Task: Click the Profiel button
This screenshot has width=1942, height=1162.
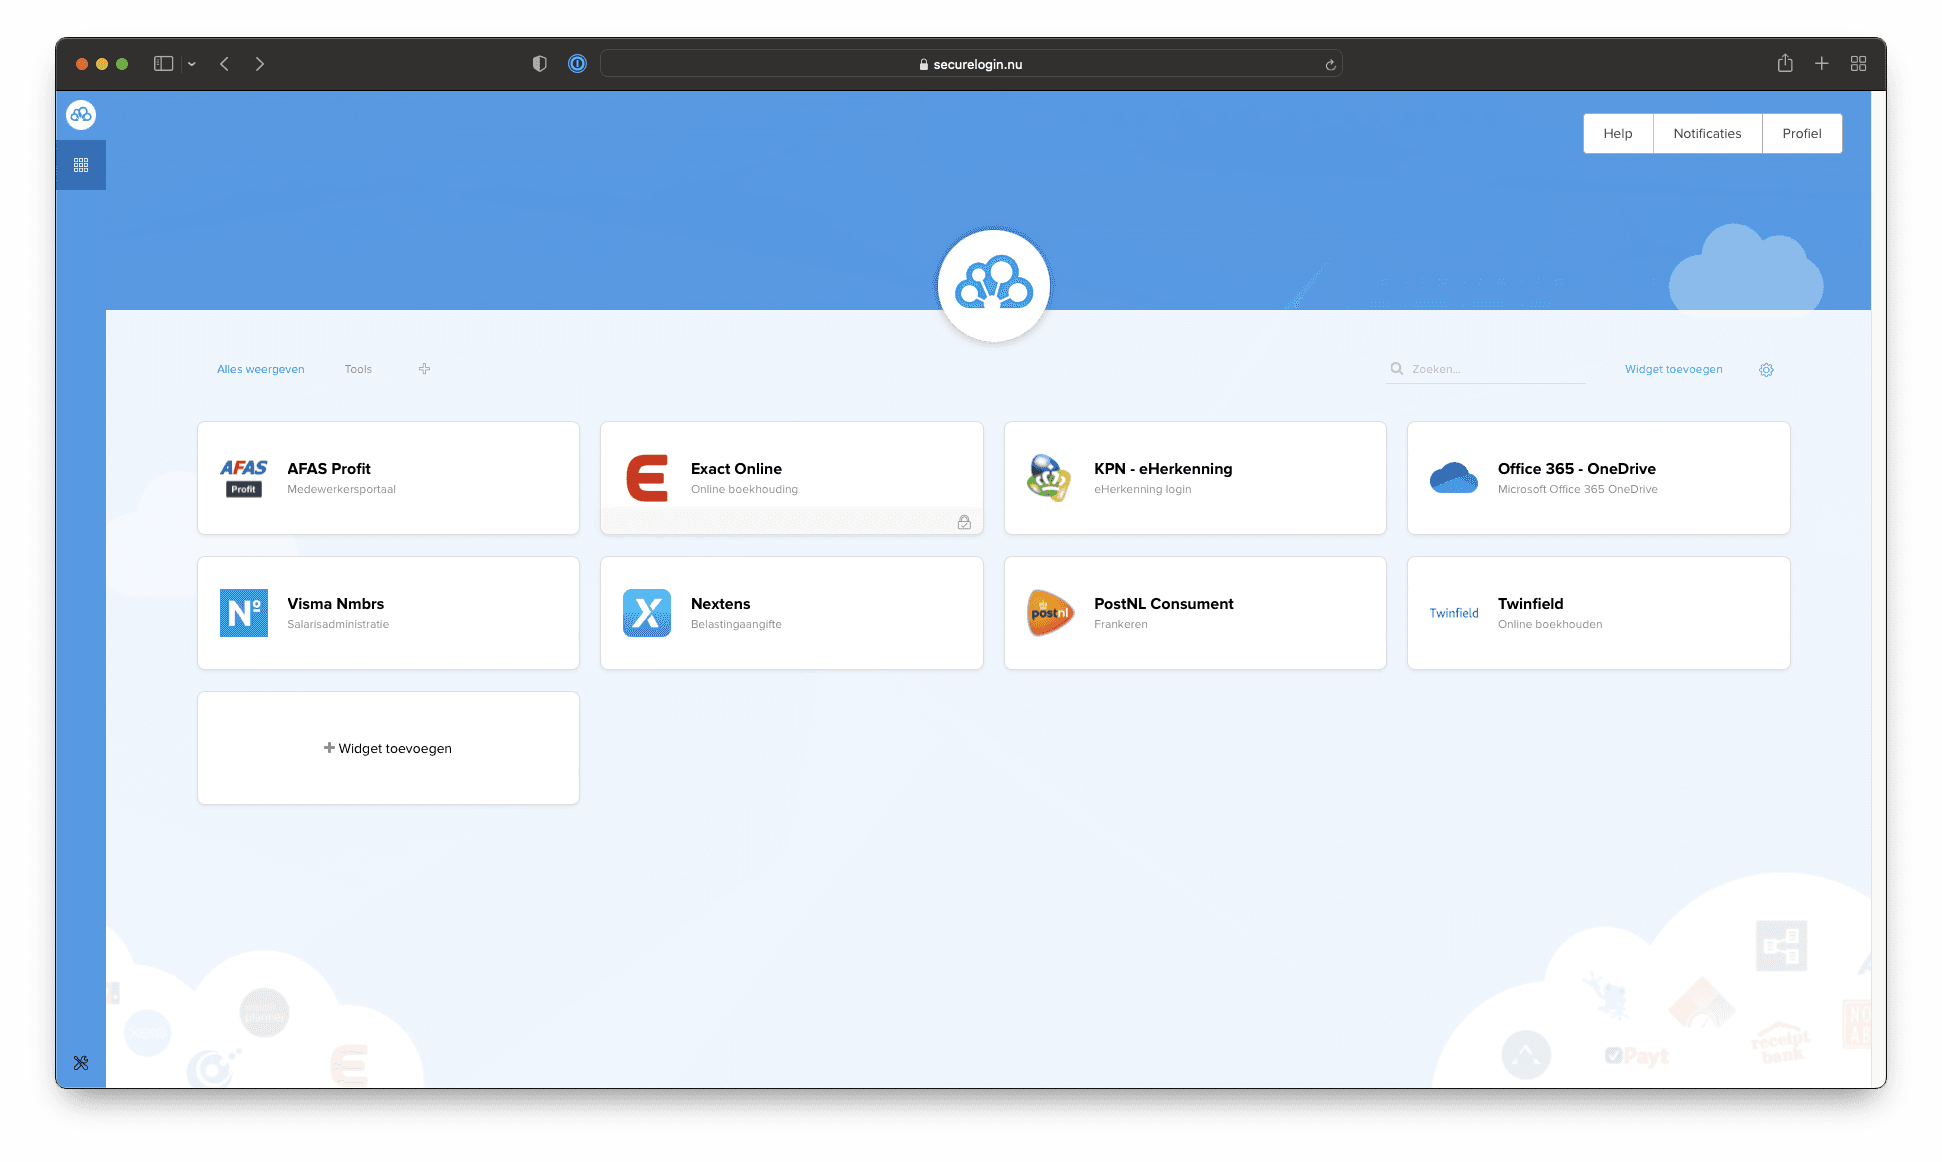Action: click(x=1801, y=133)
